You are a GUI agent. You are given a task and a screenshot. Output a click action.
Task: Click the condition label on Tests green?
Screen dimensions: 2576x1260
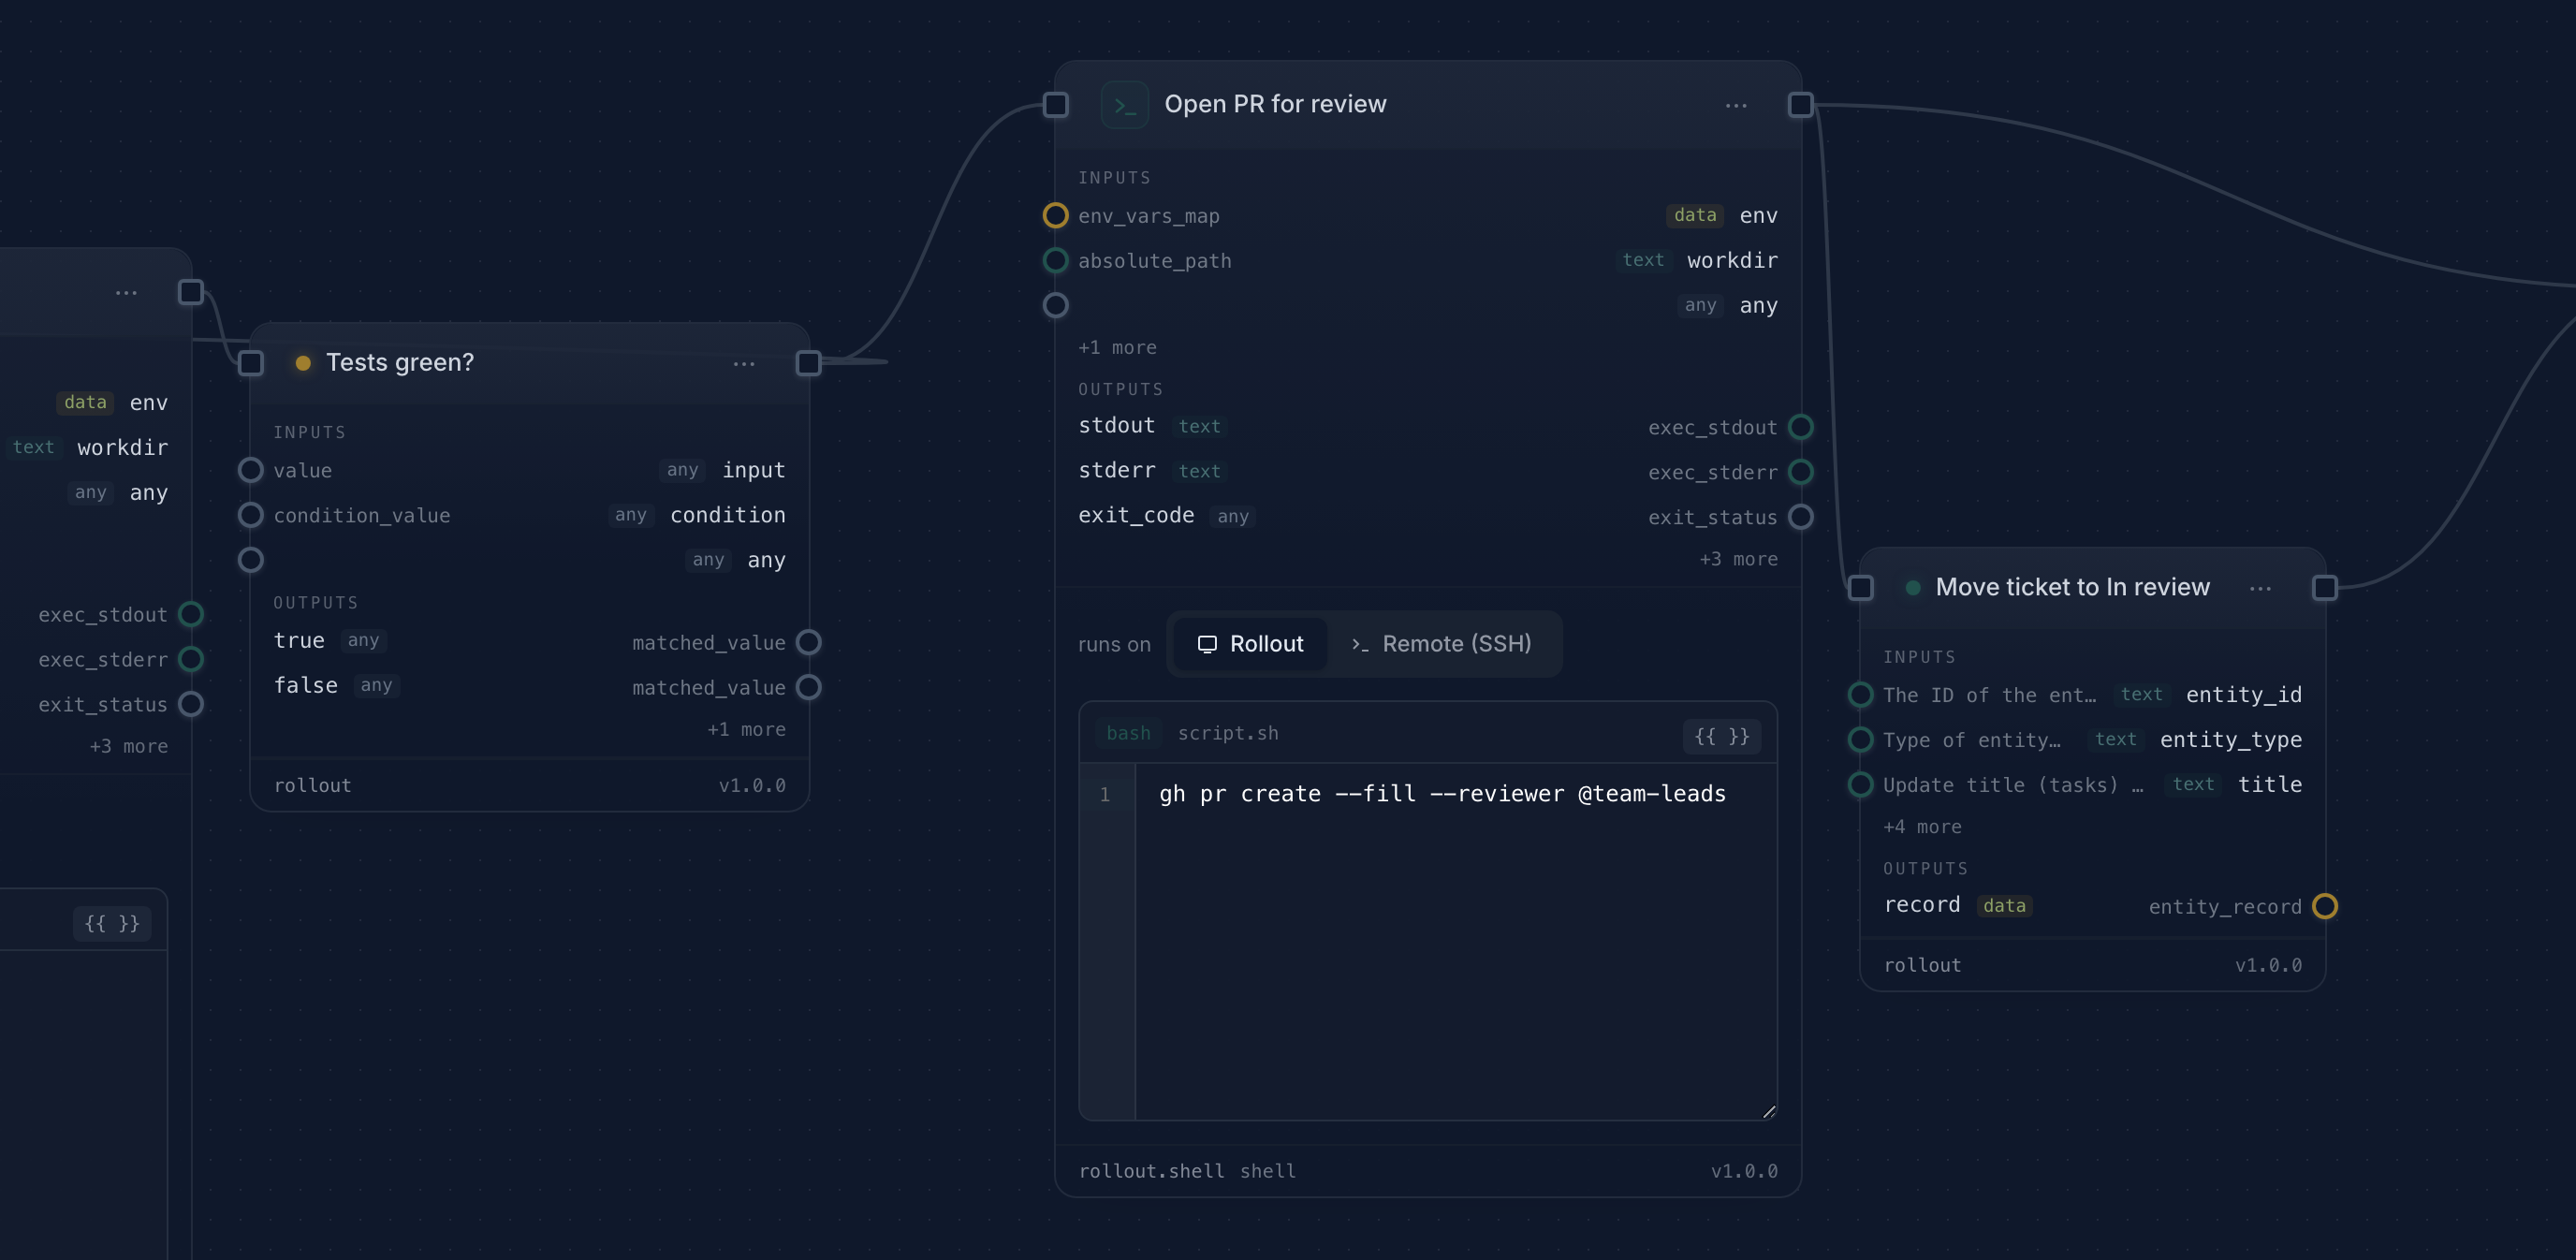click(727, 515)
